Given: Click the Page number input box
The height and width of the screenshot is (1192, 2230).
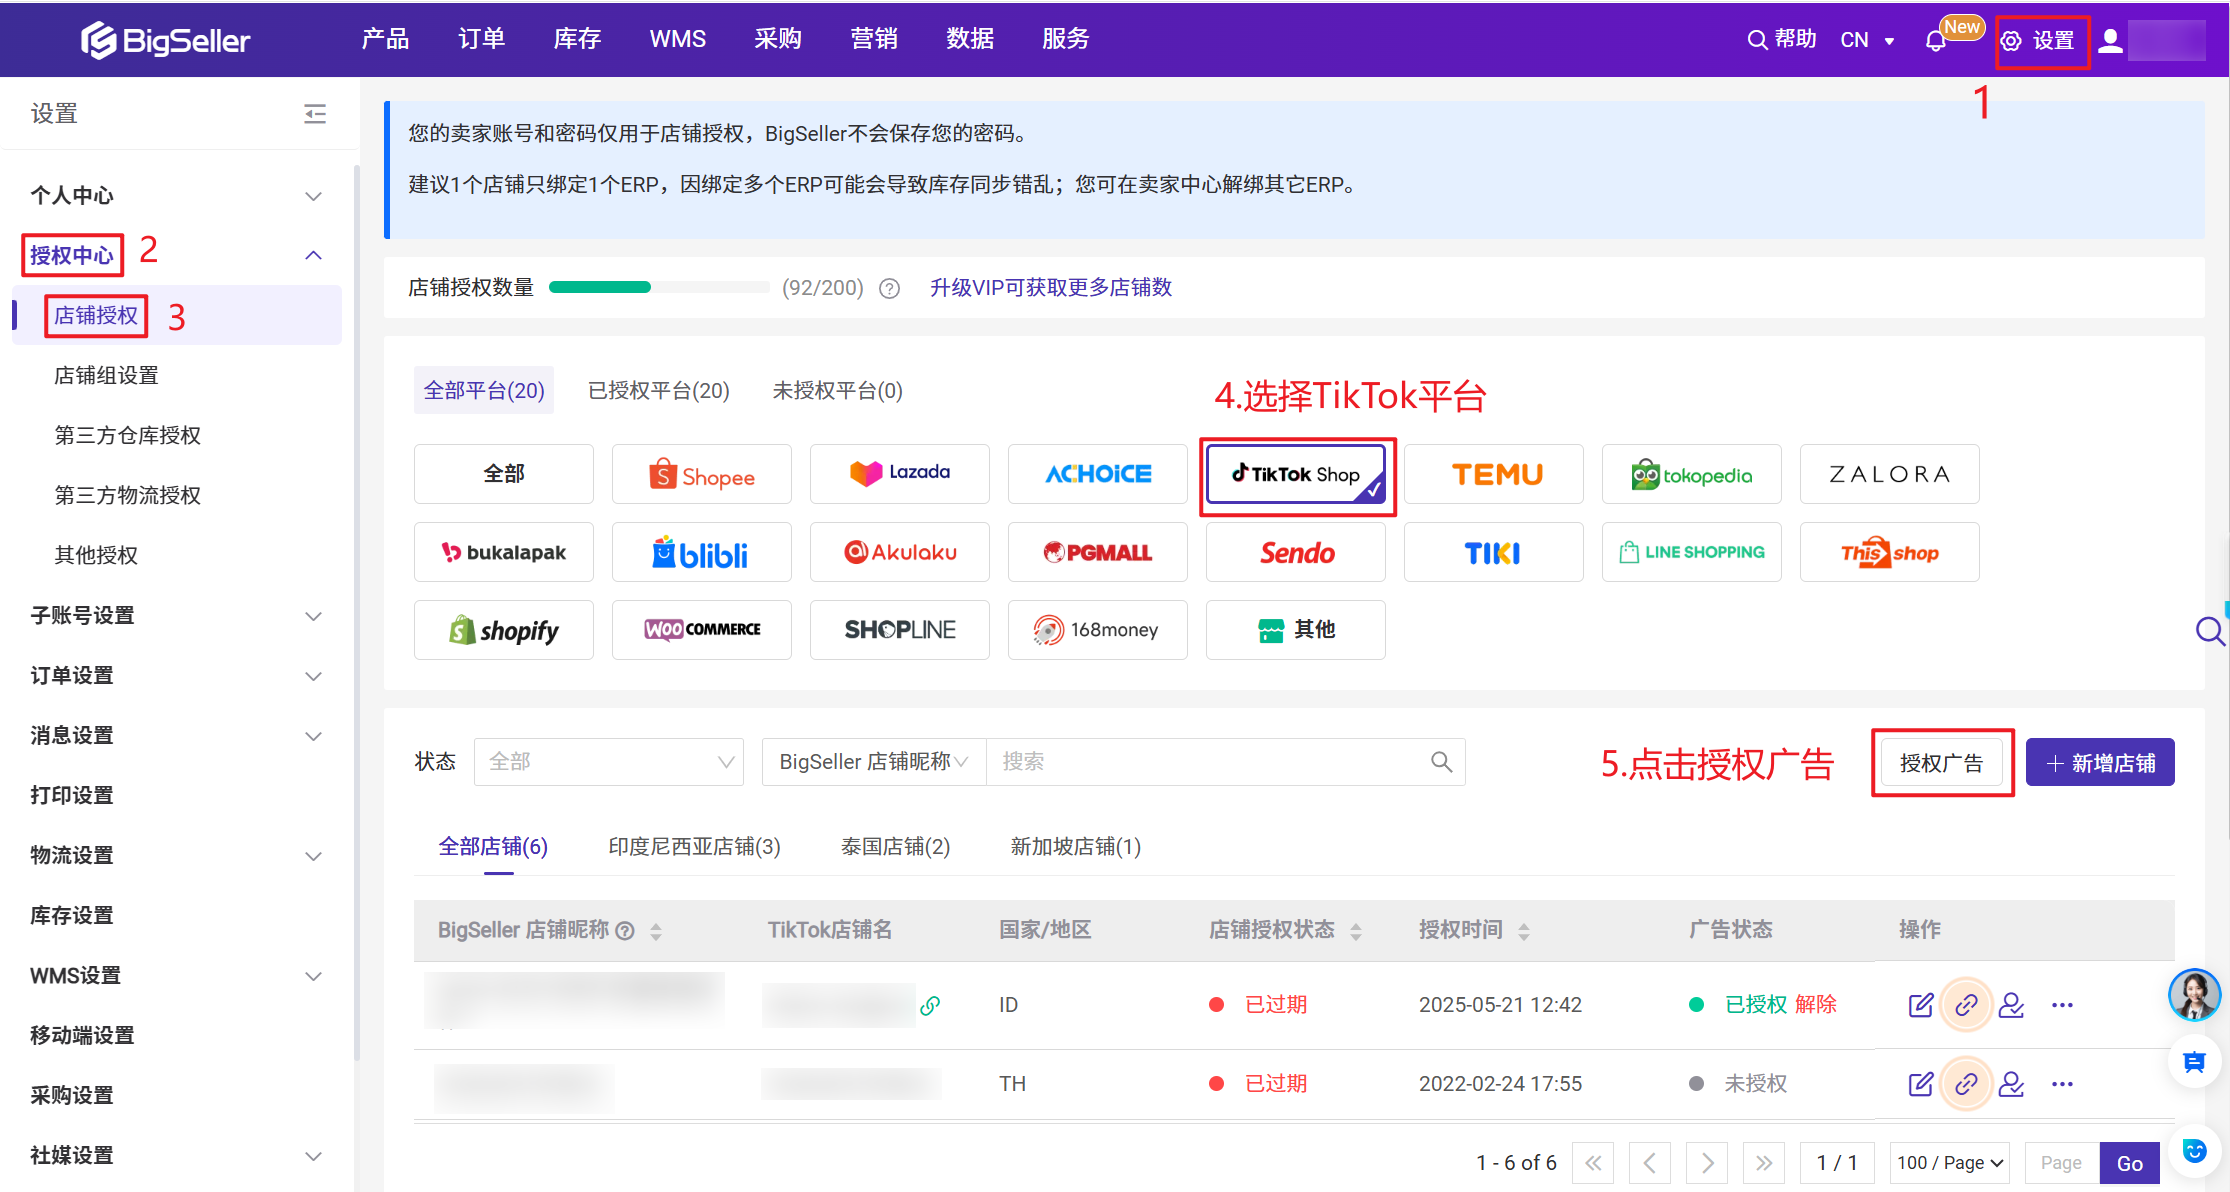Looking at the screenshot, I should (x=2062, y=1163).
